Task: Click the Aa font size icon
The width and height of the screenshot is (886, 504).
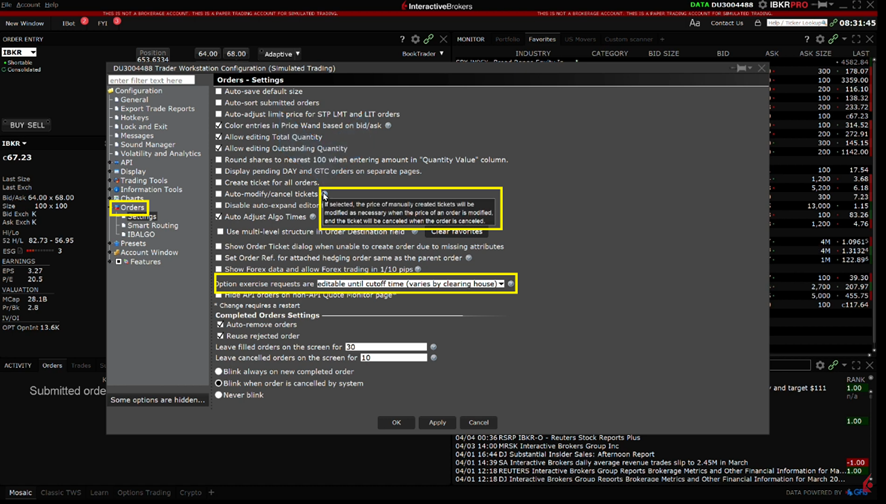Action: pos(695,23)
